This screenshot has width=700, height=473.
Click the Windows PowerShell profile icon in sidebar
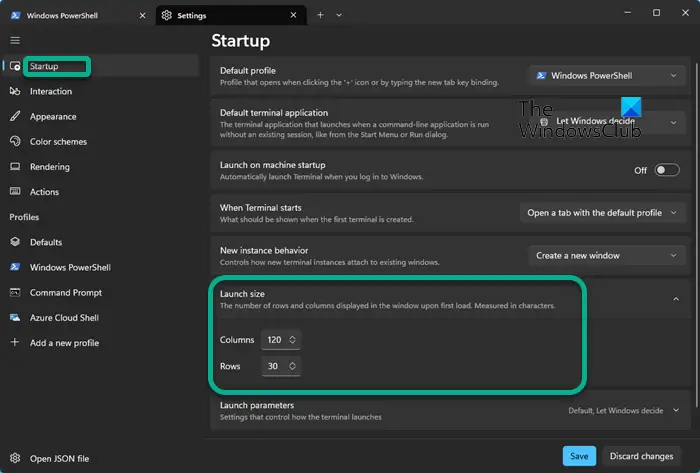(15, 267)
